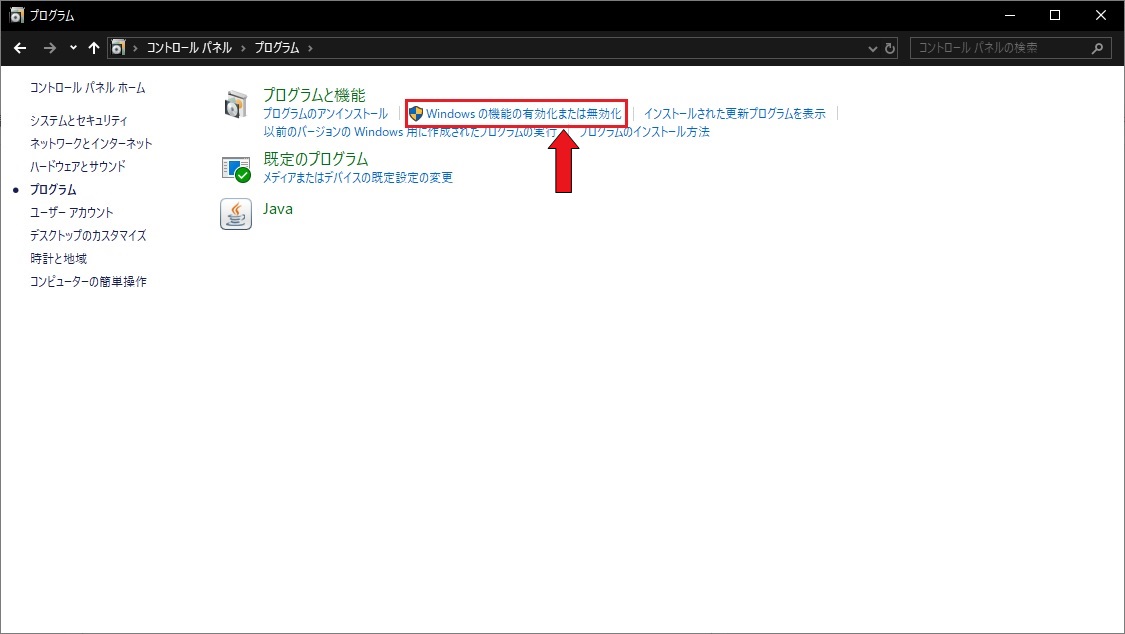Expand the address bar history dropdown
Image resolution: width=1125 pixels, height=634 pixels.
coord(872,48)
